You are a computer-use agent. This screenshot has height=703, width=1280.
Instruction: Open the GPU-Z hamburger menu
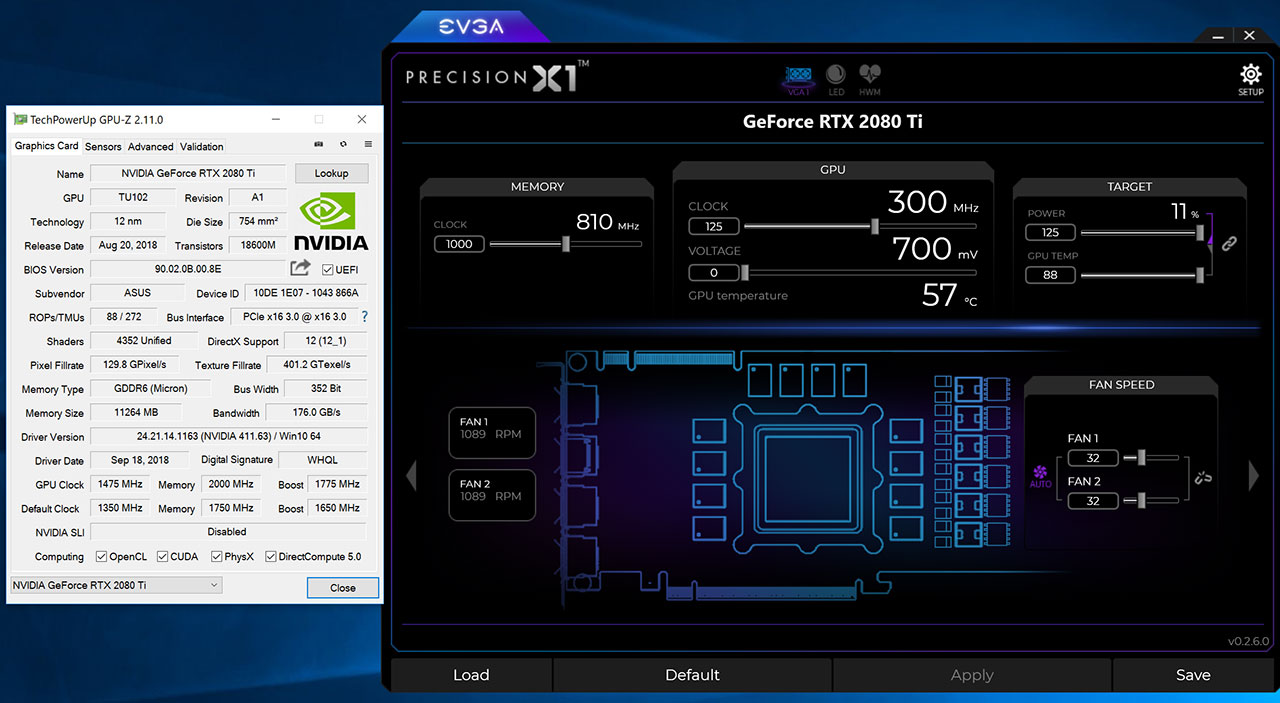click(x=368, y=146)
